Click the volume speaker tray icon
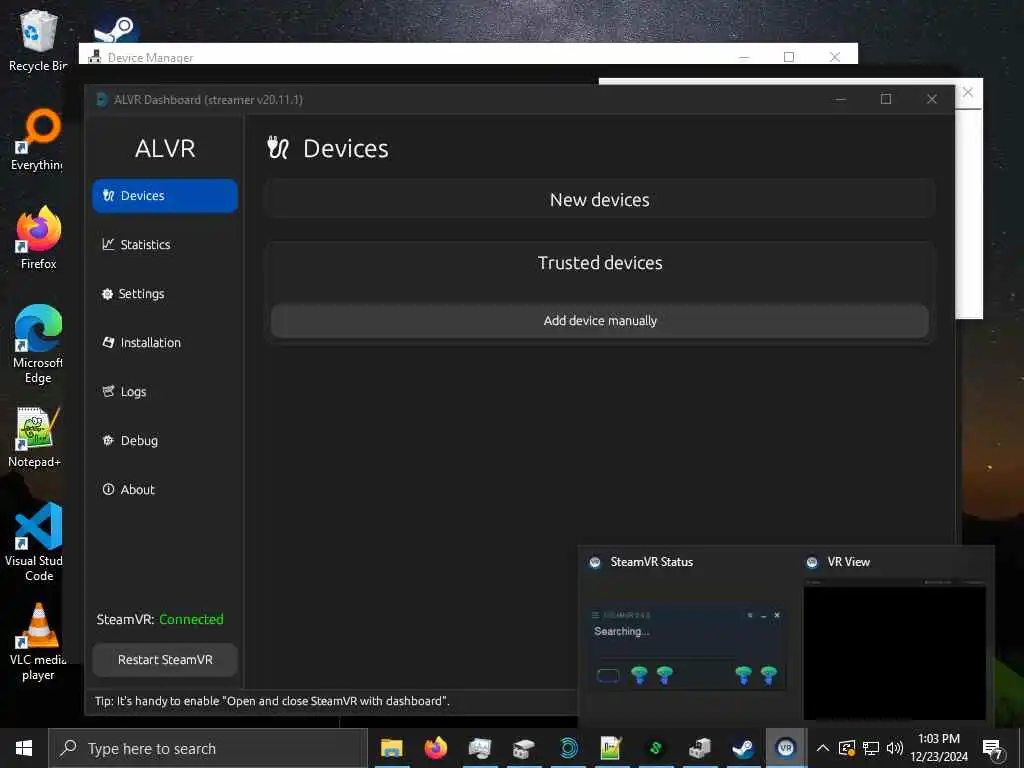1024x768 pixels. point(894,748)
